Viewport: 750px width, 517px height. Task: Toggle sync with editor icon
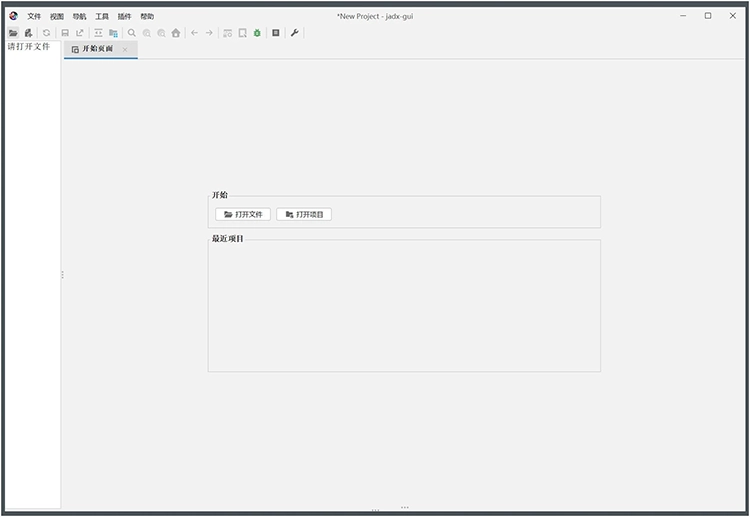[x=98, y=33]
